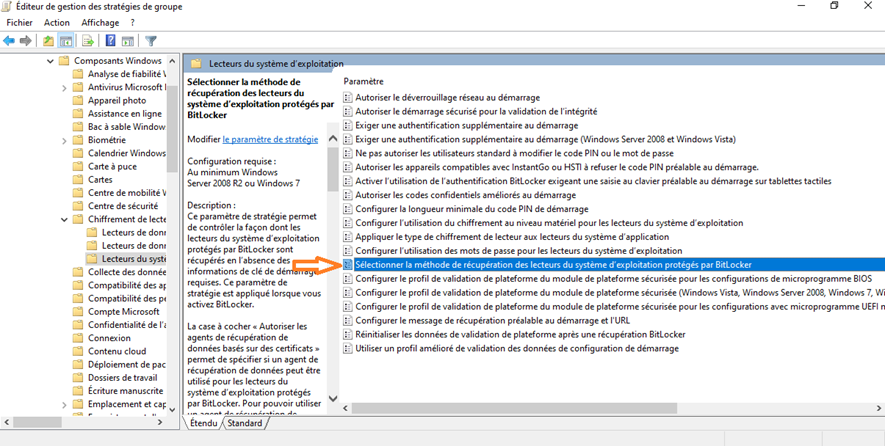Image resolution: width=885 pixels, height=446 pixels.
Task: Click the folder icon beside Appareil photo
Action: [78, 100]
